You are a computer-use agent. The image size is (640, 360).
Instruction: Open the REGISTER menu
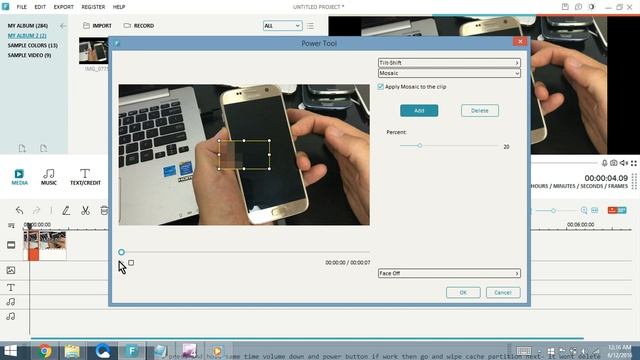tap(93, 7)
